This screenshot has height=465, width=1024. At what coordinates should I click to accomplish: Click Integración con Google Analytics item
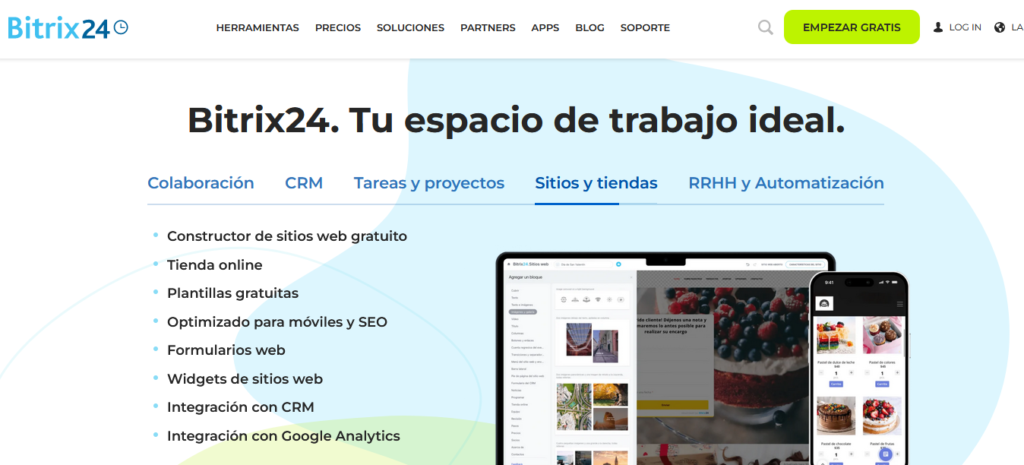[x=283, y=436]
